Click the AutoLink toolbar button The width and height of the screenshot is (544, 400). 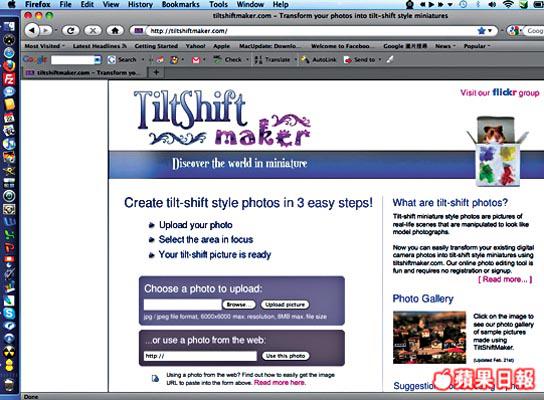coord(318,60)
